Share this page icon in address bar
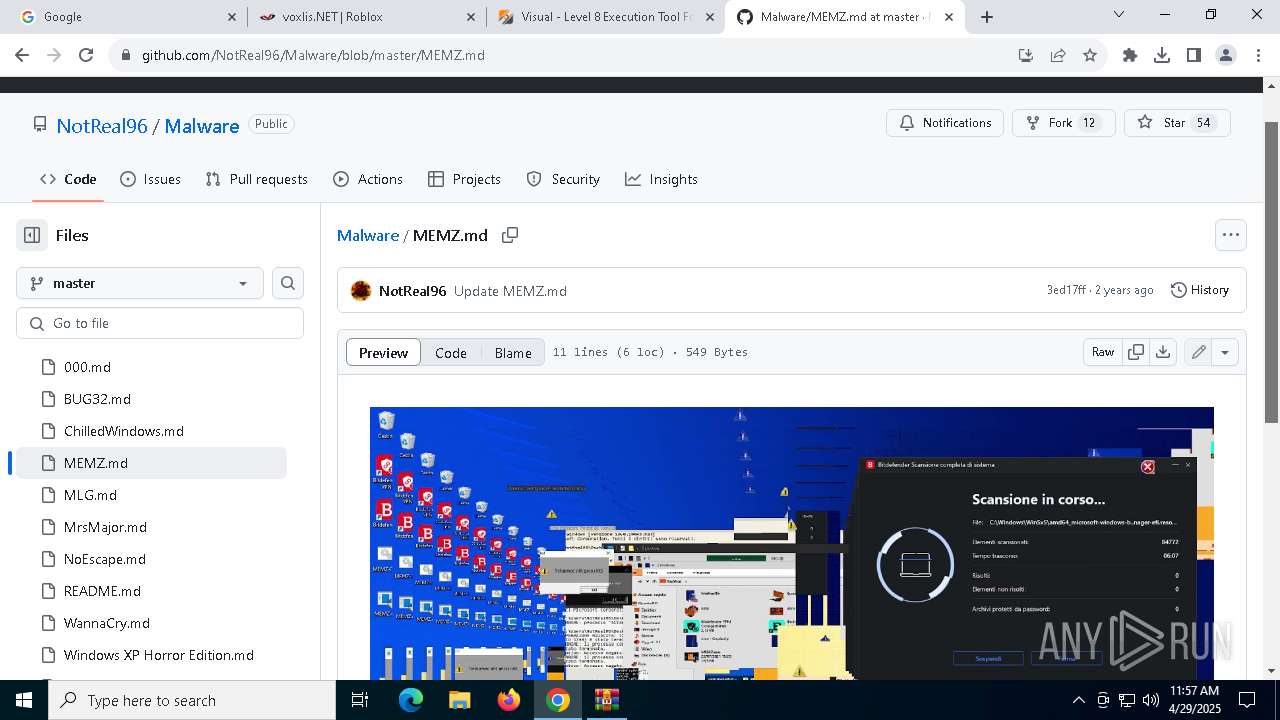1280x720 pixels. tap(1058, 55)
